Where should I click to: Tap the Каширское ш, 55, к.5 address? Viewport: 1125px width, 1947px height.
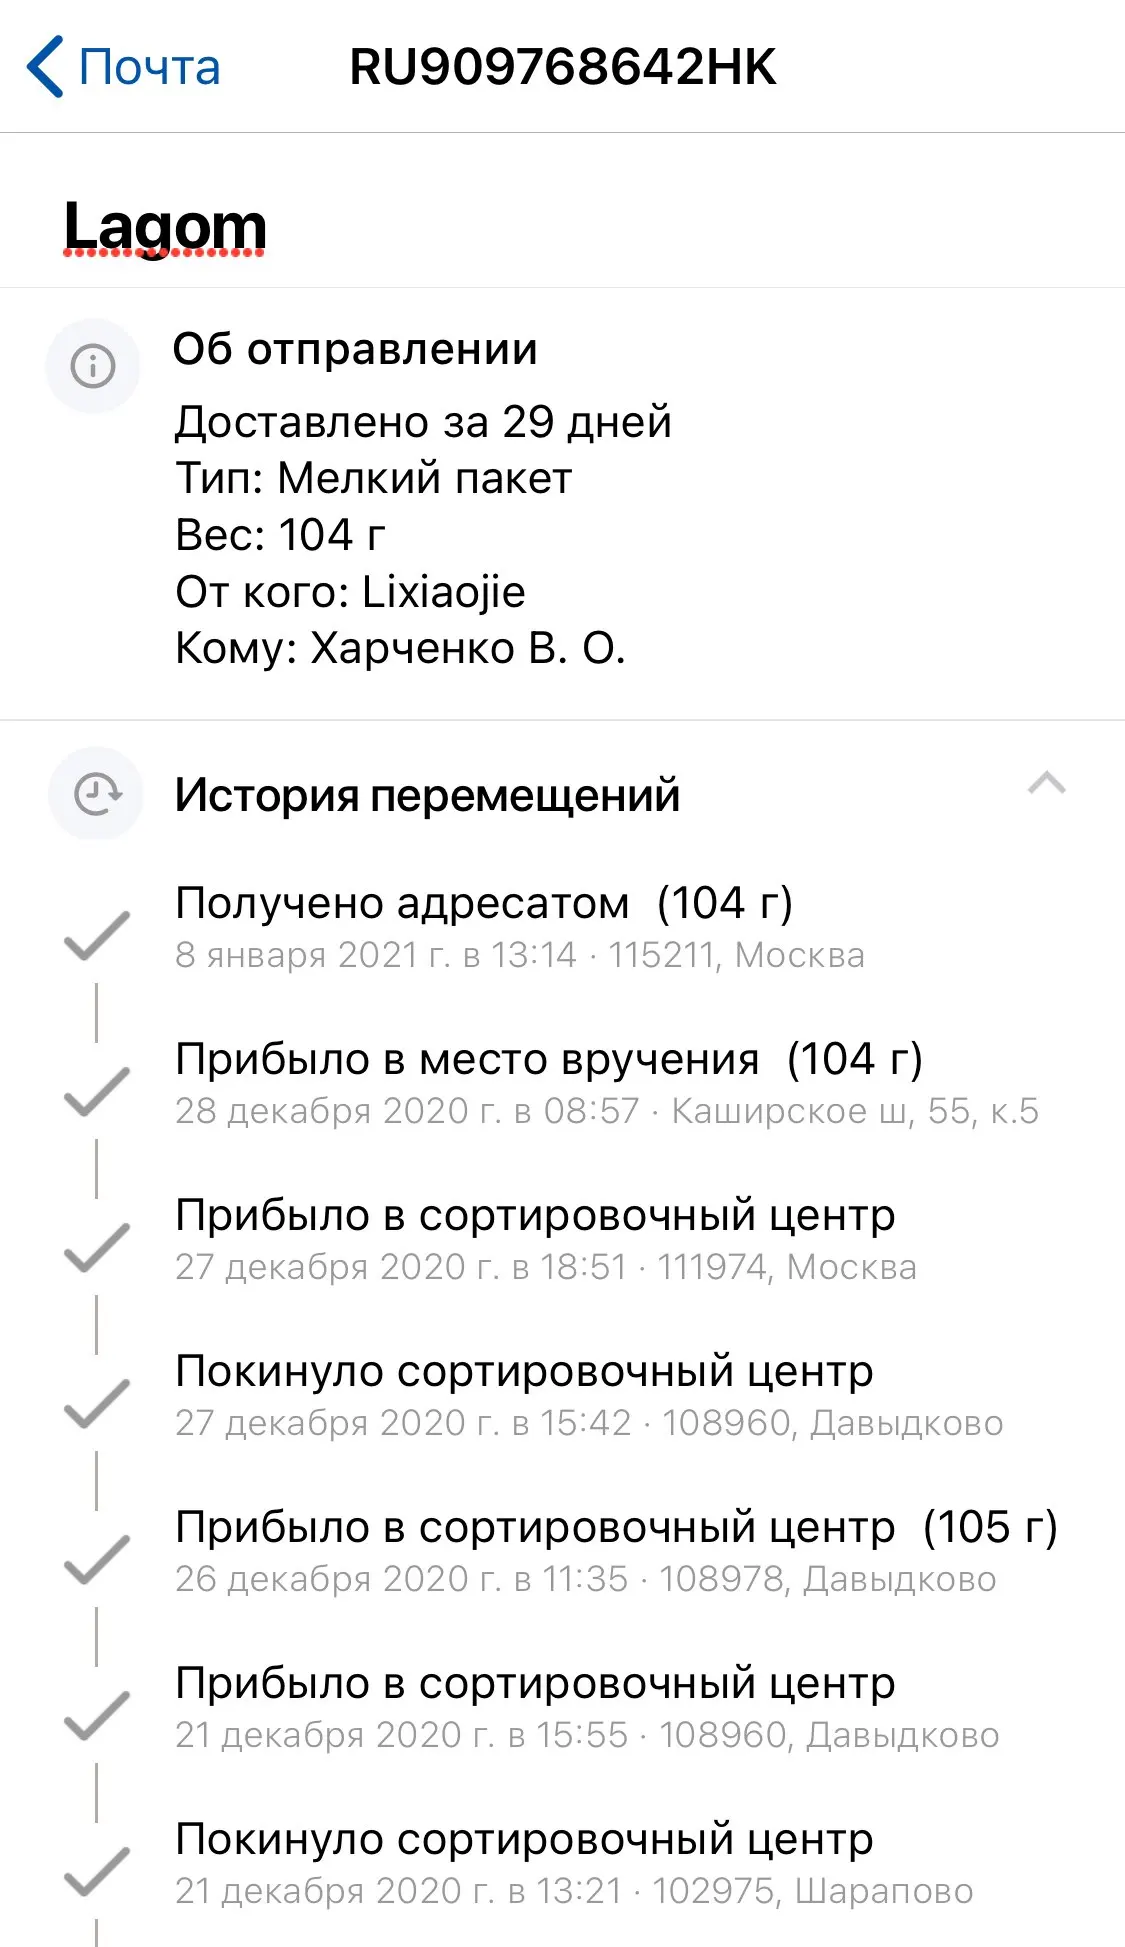point(855,1111)
